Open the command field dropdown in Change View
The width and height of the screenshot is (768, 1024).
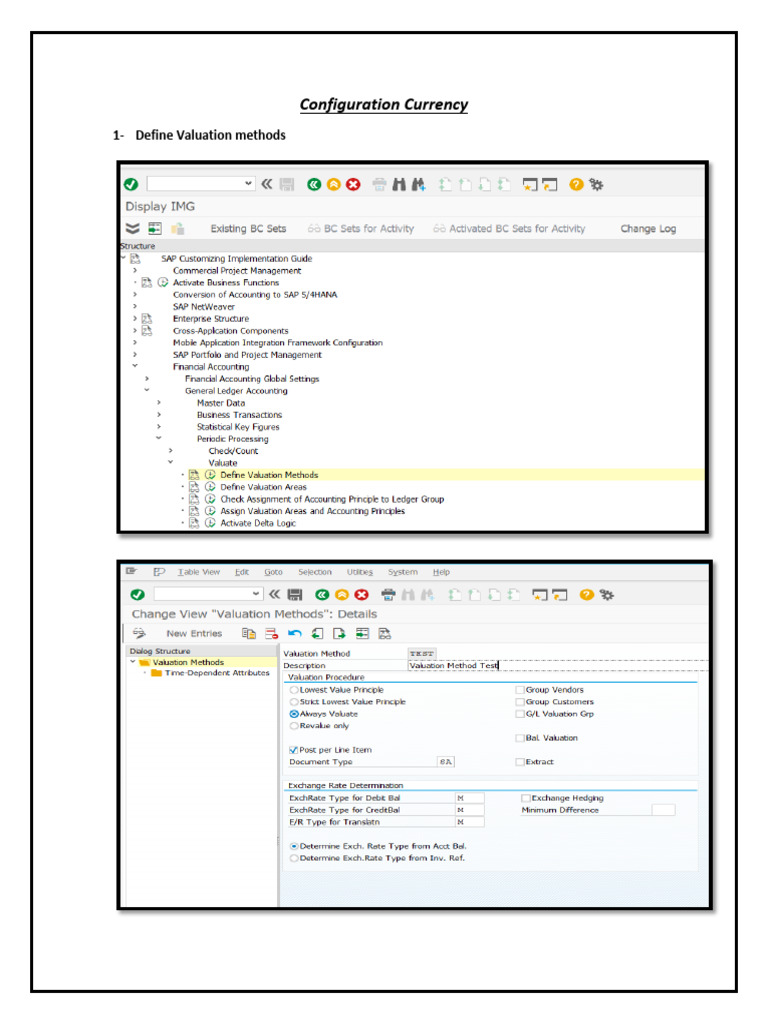click(x=256, y=594)
